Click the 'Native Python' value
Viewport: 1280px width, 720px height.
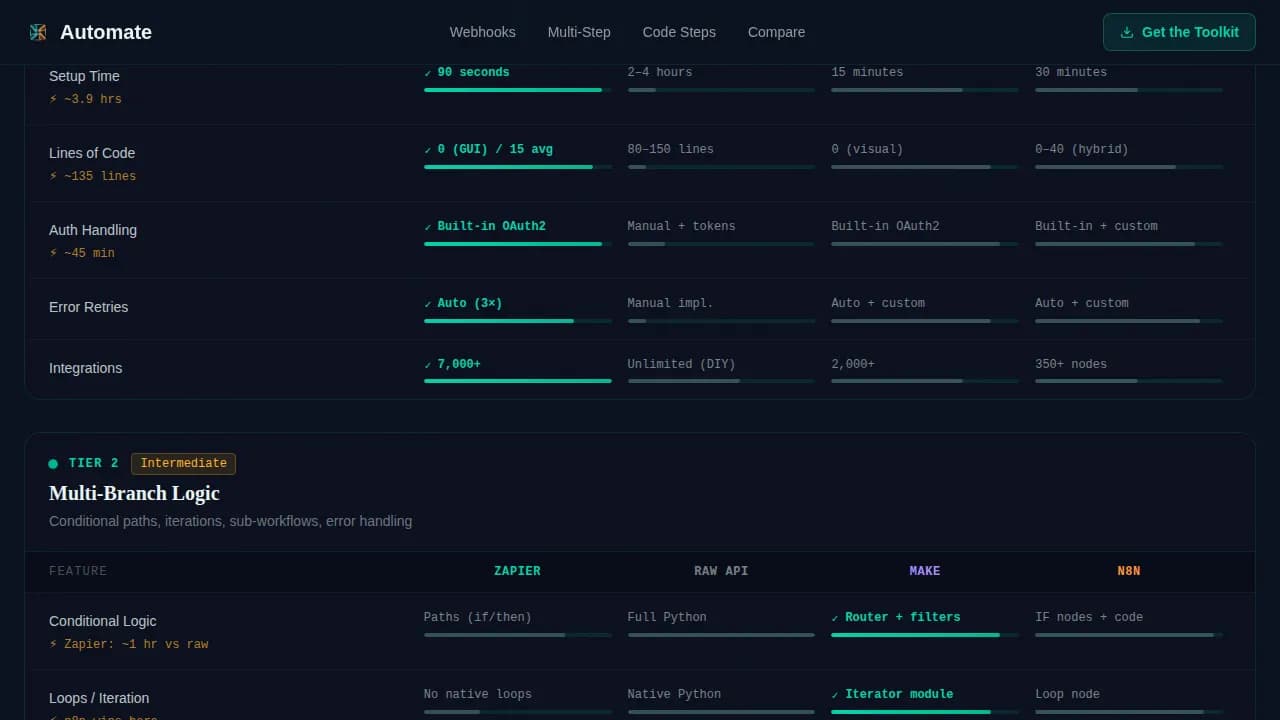click(x=674, y=694)
